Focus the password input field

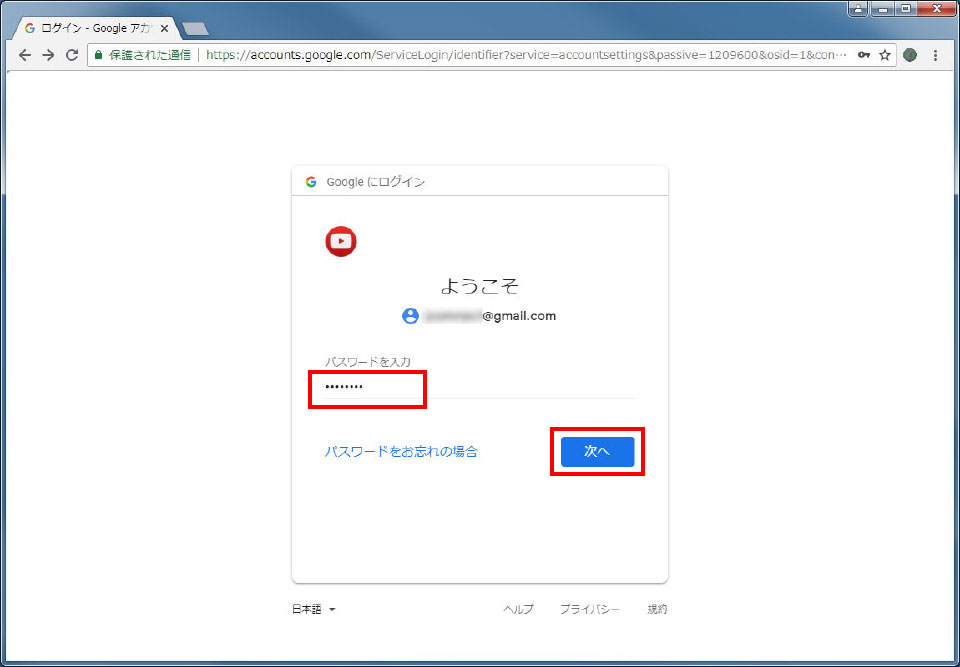click(479, 387)
